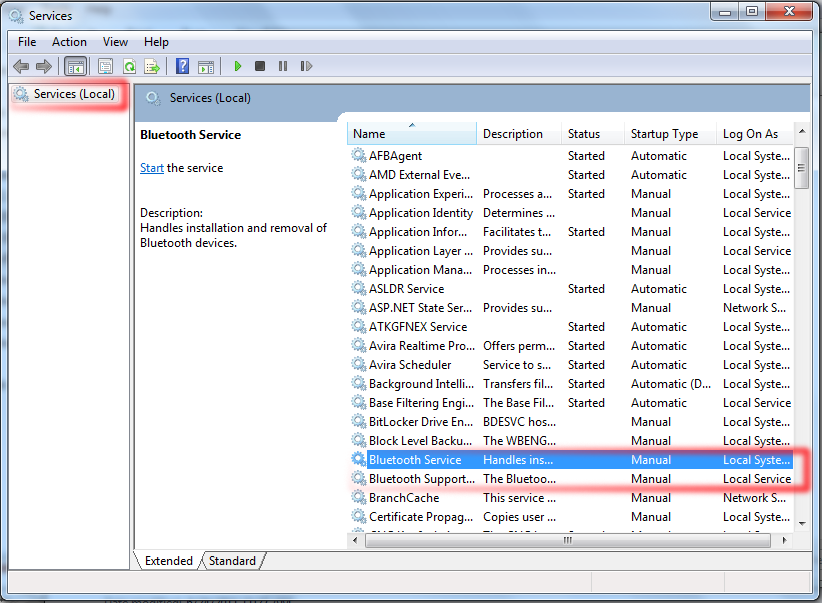Select the Application Experi... service row
Image resolution: width=822 pixels, height=603 pixels.
[570, 193]
